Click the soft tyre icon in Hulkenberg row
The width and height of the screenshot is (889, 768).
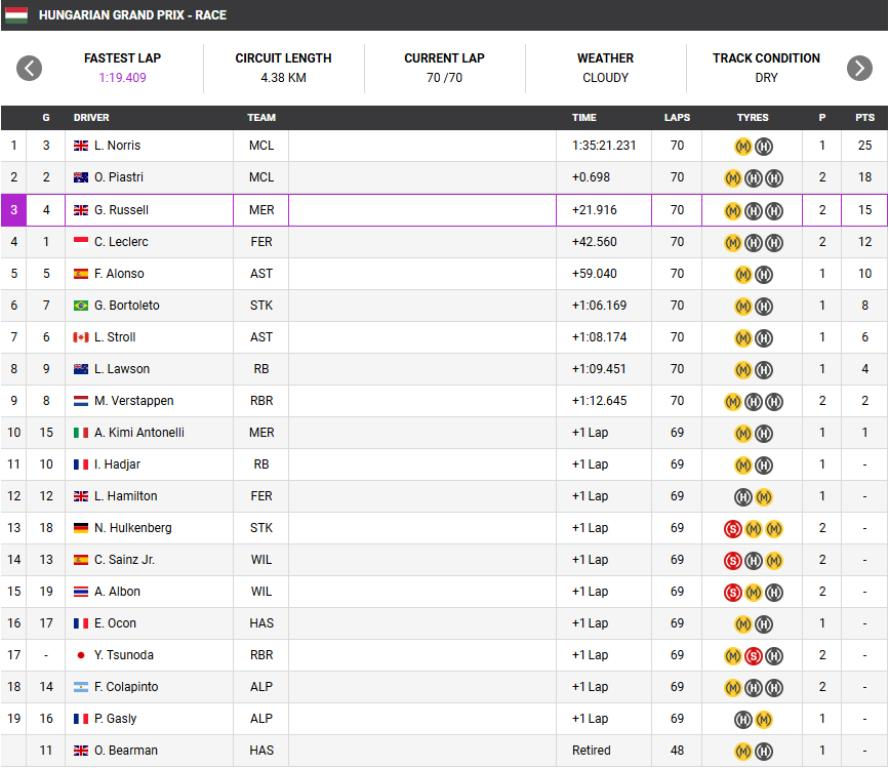pyautogui.click(x=733, y=529)
